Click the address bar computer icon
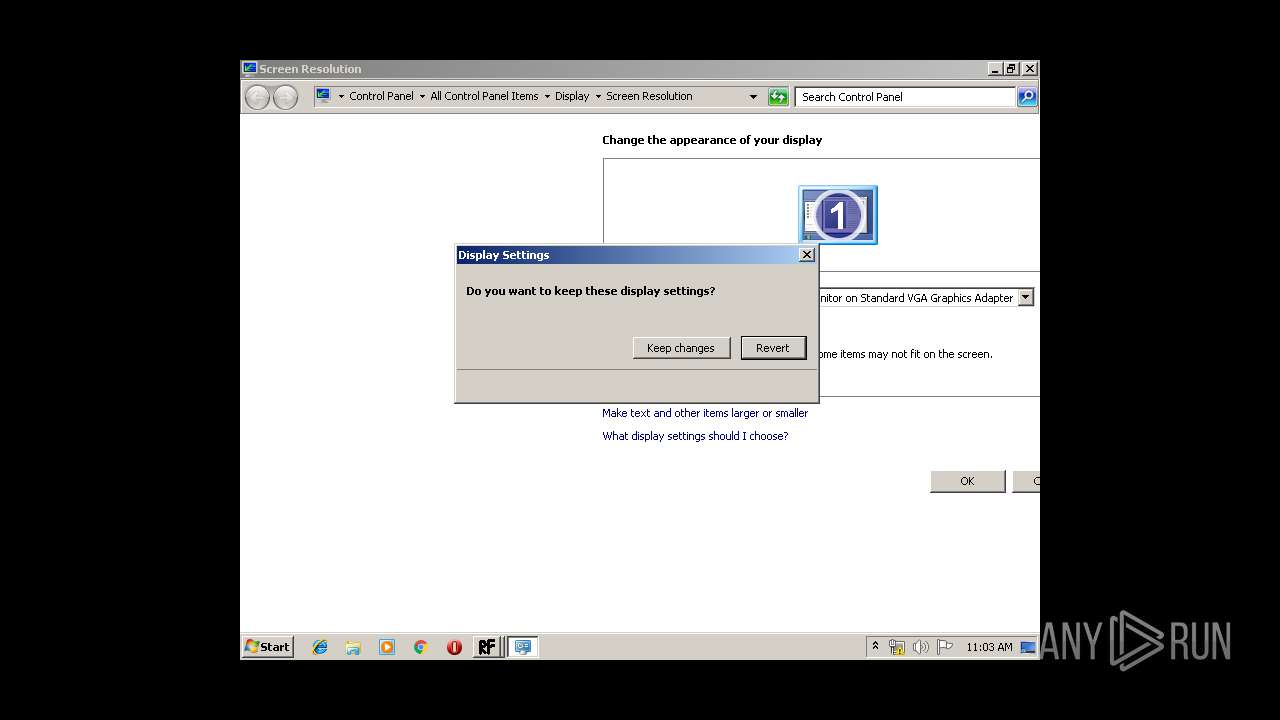 tap(323, 96)
